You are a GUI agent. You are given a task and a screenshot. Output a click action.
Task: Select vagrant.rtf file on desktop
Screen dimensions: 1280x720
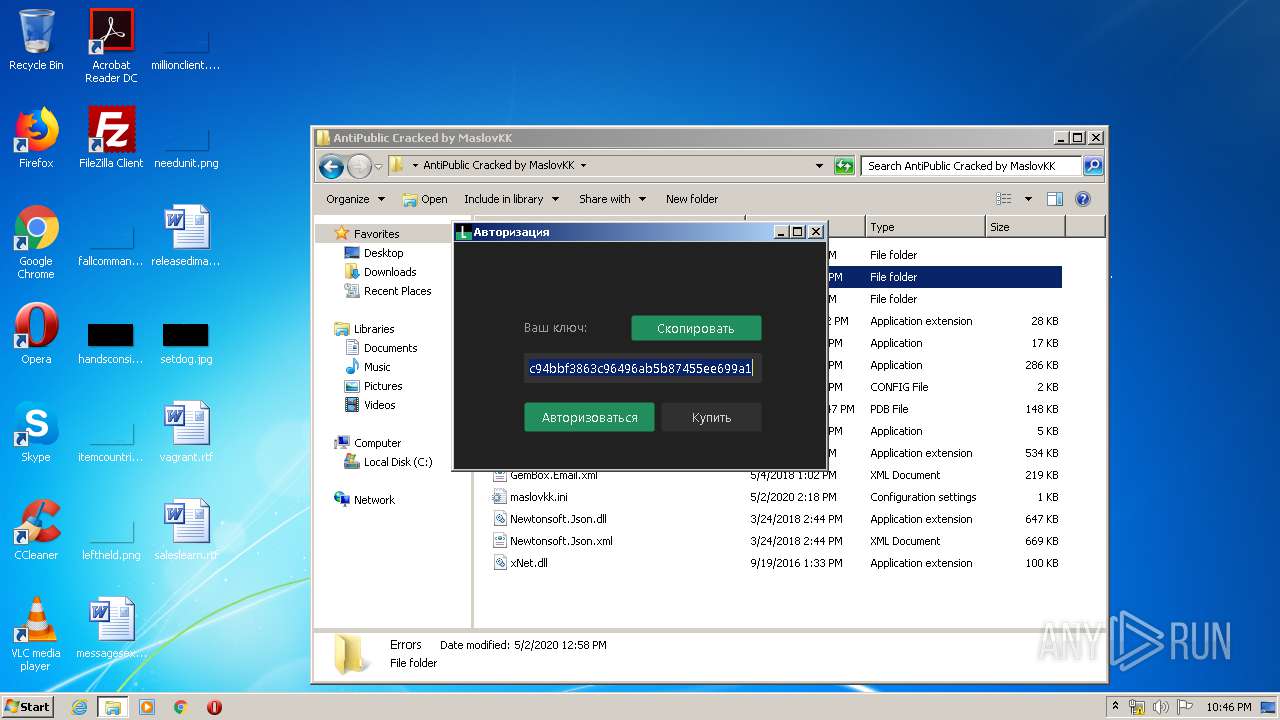coord(186,432)
